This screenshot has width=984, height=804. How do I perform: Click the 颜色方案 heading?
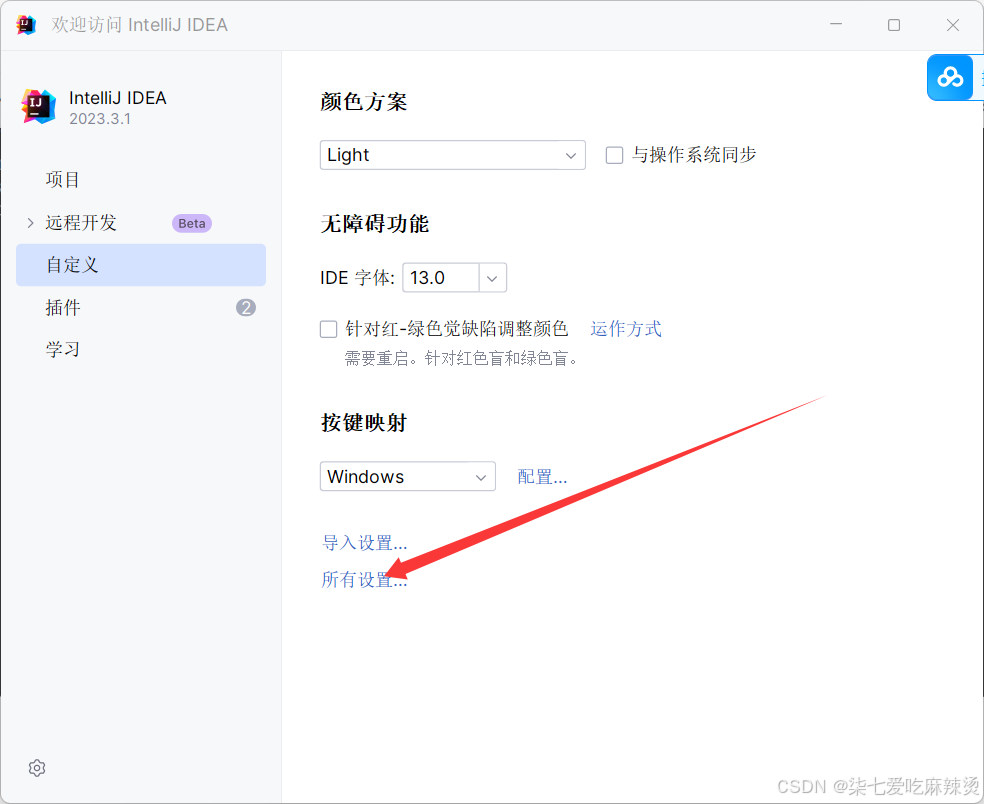click(363, 102)
